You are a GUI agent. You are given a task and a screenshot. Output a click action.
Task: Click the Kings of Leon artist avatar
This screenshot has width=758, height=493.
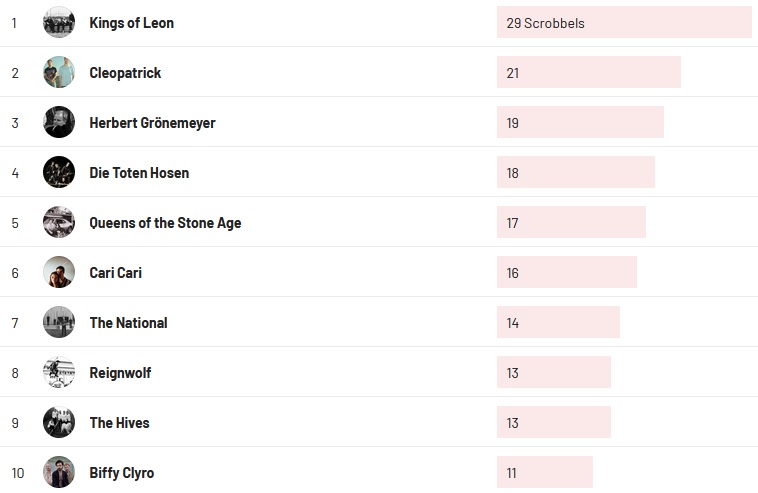click(x=59, y=22)
